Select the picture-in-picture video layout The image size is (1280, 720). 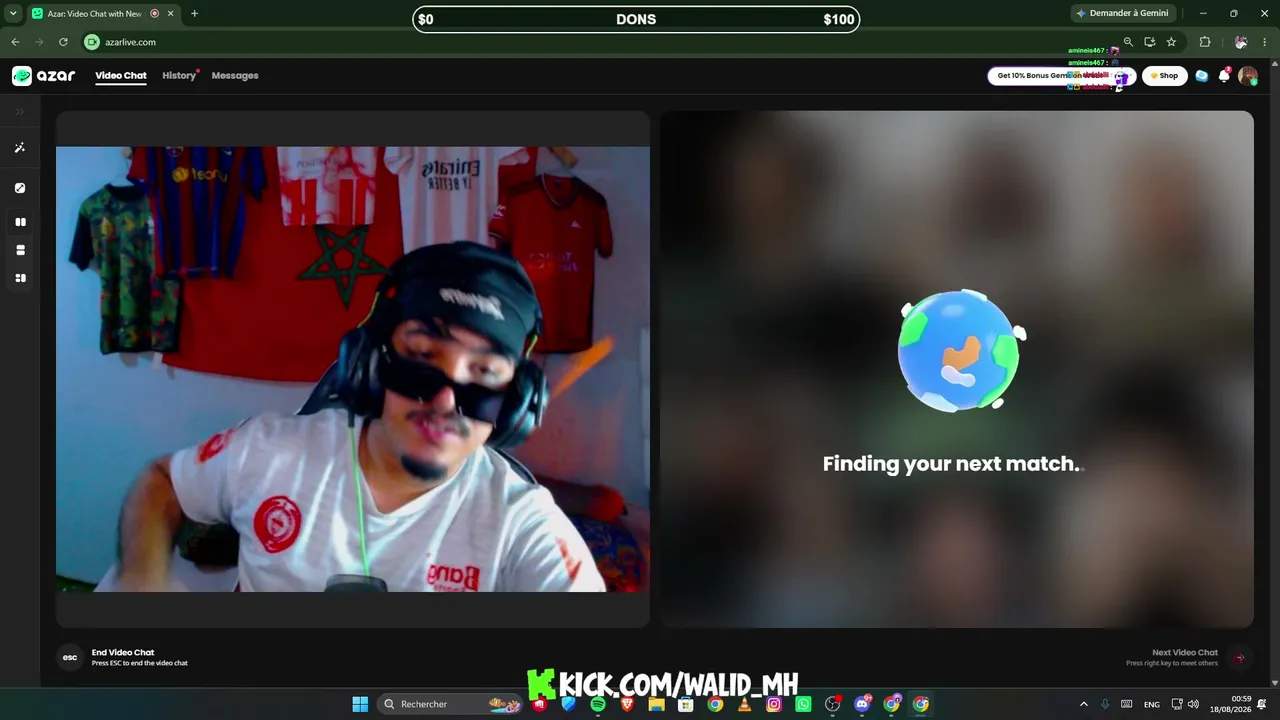[20, 278]
